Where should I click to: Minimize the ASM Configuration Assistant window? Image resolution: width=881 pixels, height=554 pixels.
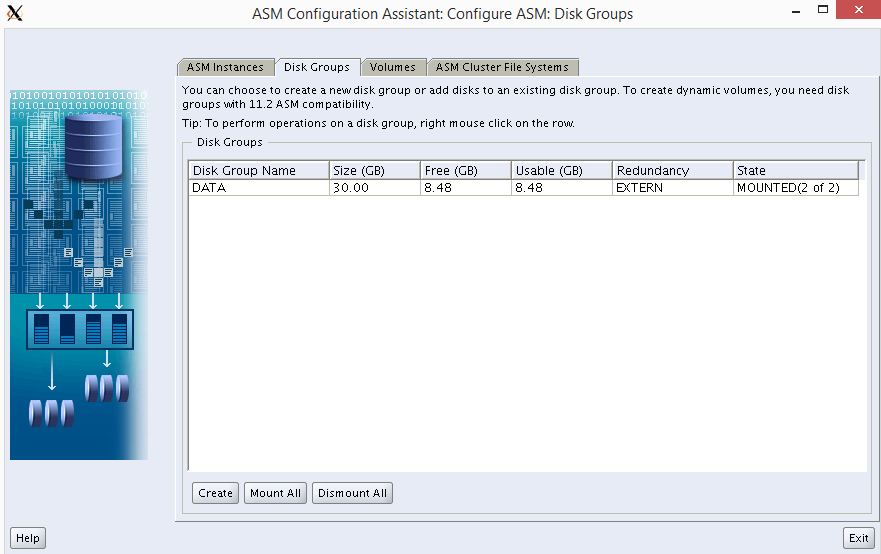coord(794,10)
